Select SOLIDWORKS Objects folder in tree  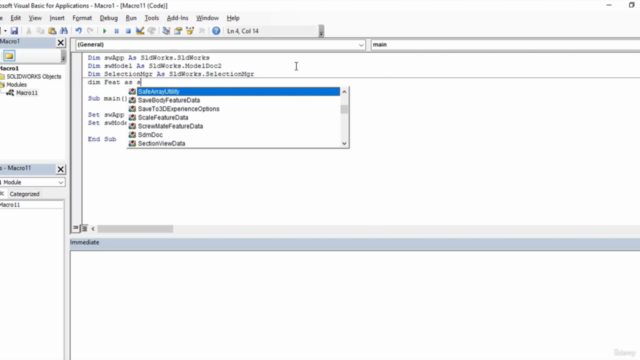[33, 76]
